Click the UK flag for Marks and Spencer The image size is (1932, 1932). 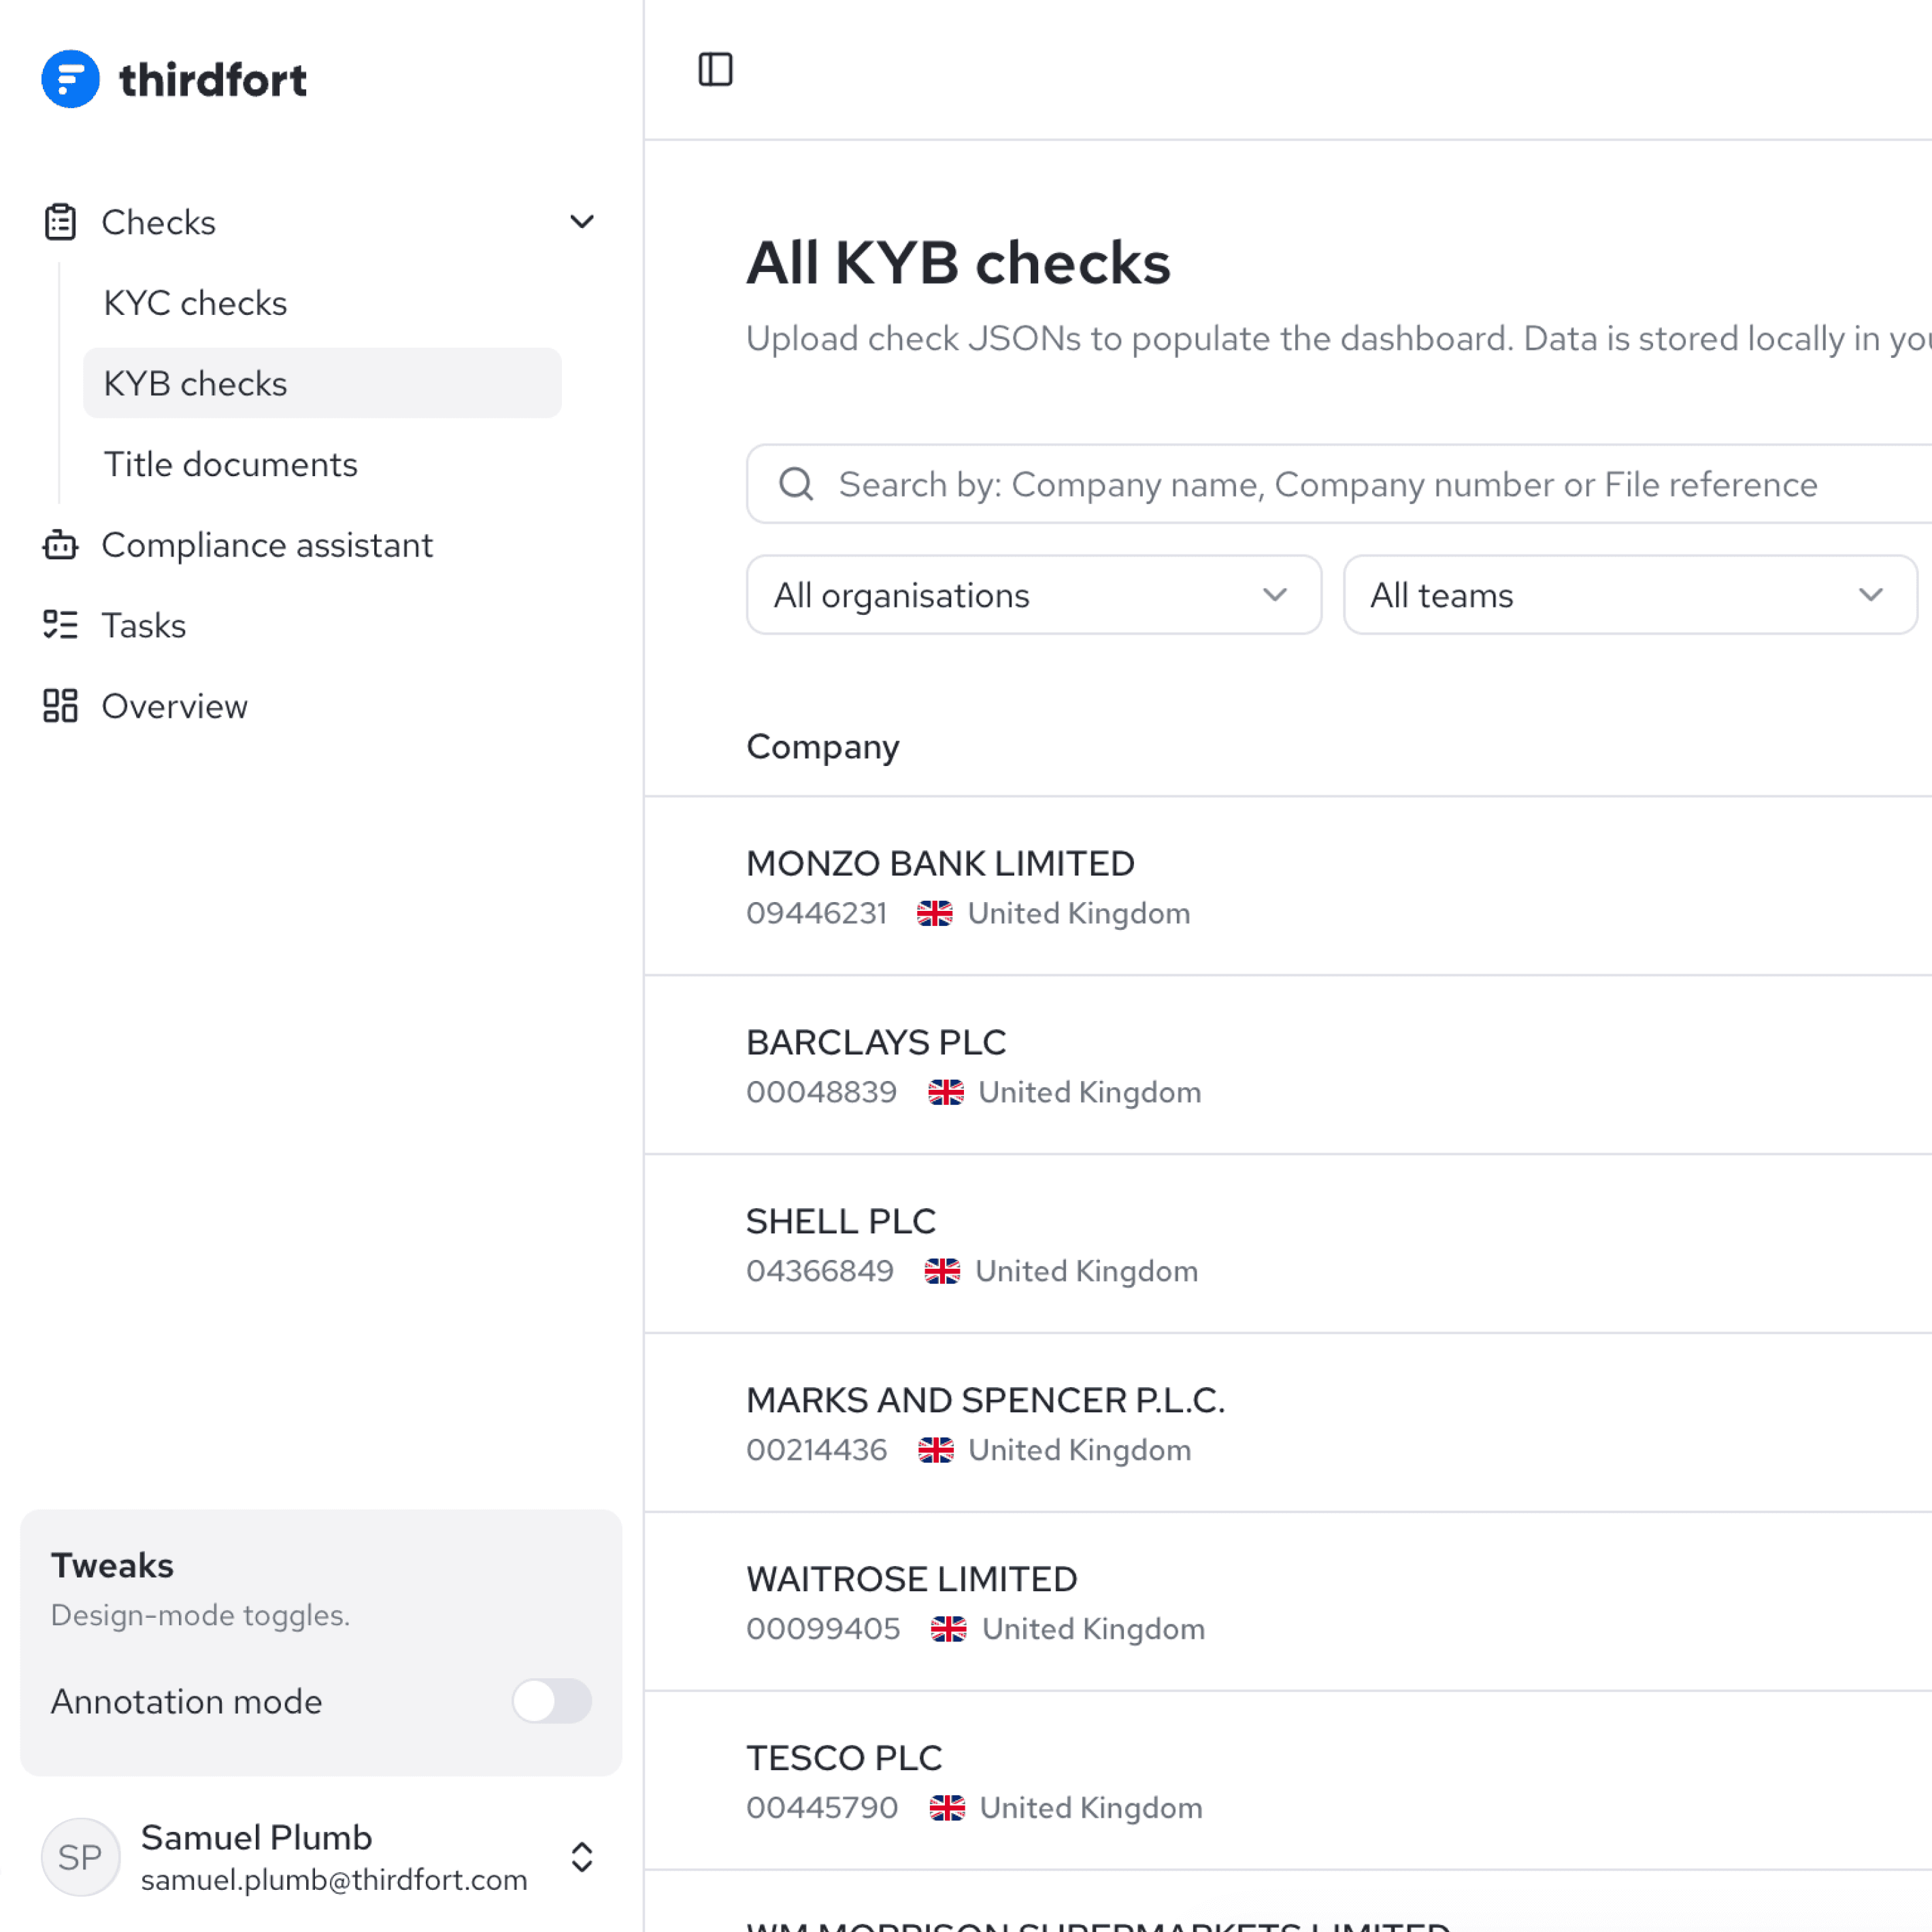coord(936,1450)
